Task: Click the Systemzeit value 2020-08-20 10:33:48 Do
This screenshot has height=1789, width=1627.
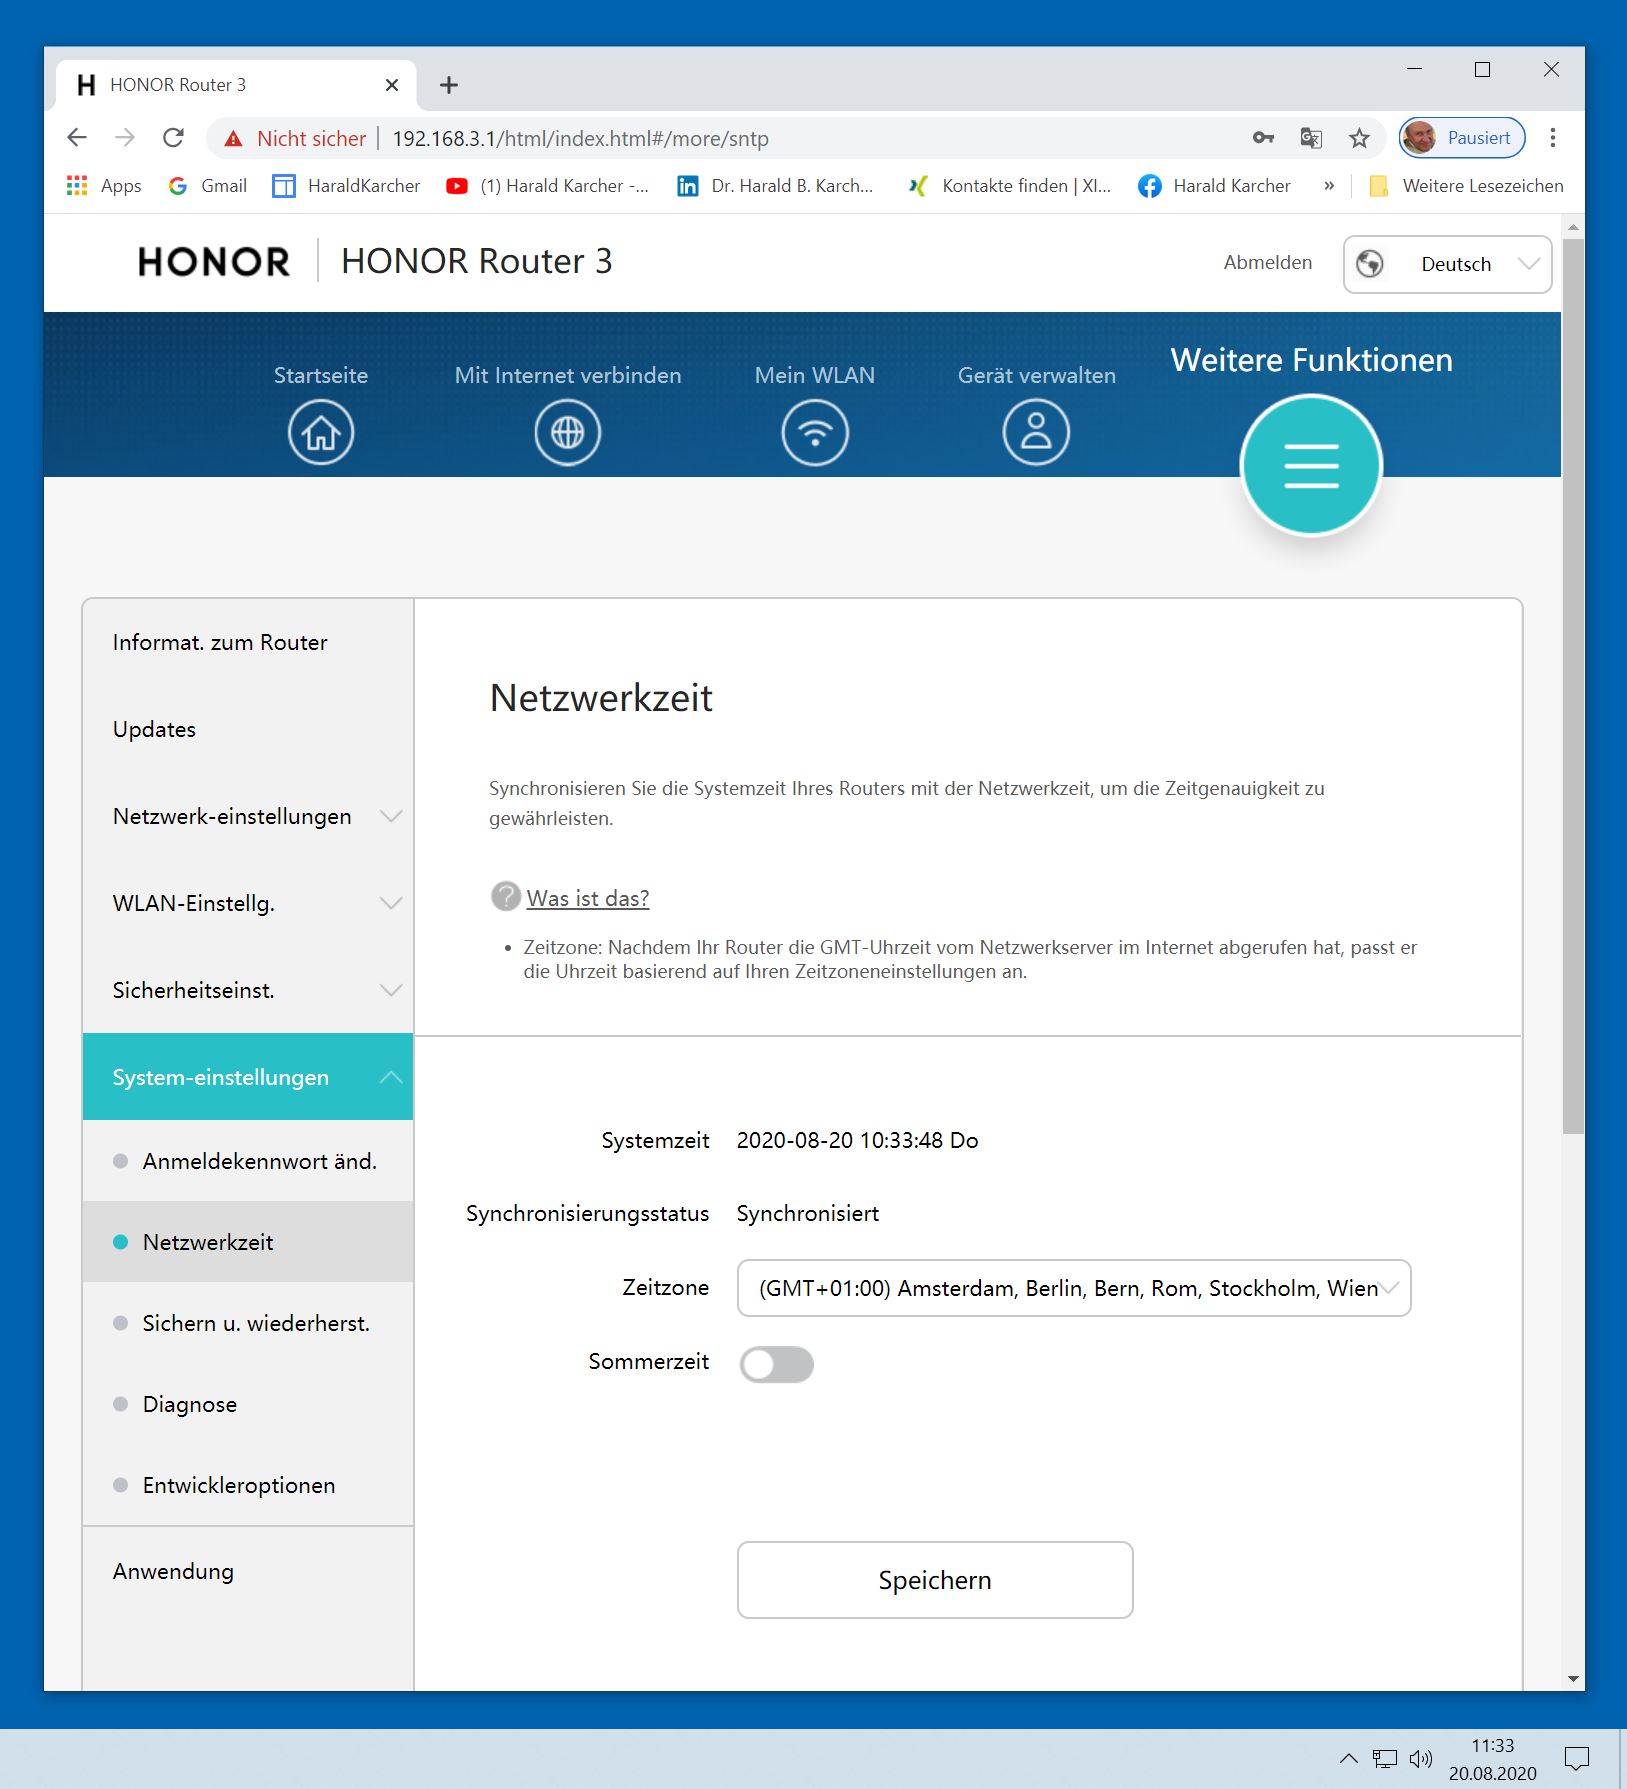Action: click(x=857, y=1140)
